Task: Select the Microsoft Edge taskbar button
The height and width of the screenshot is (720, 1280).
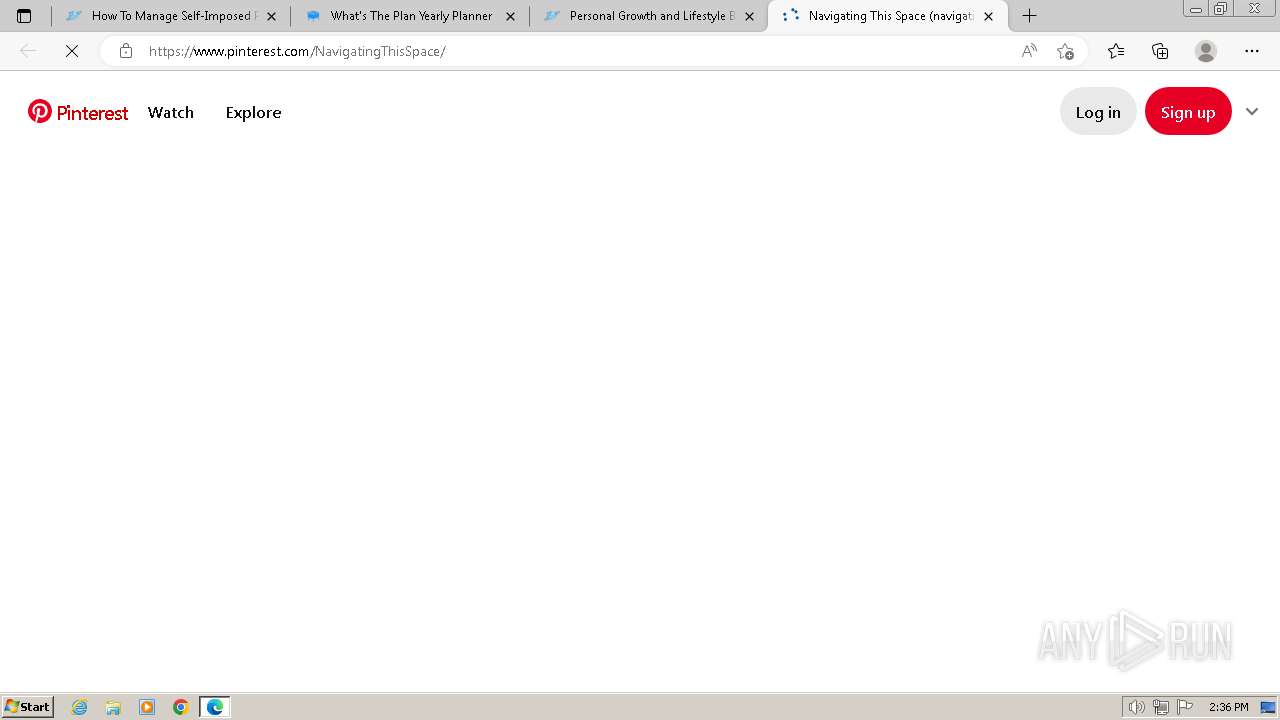Action: tap(215, 707)
